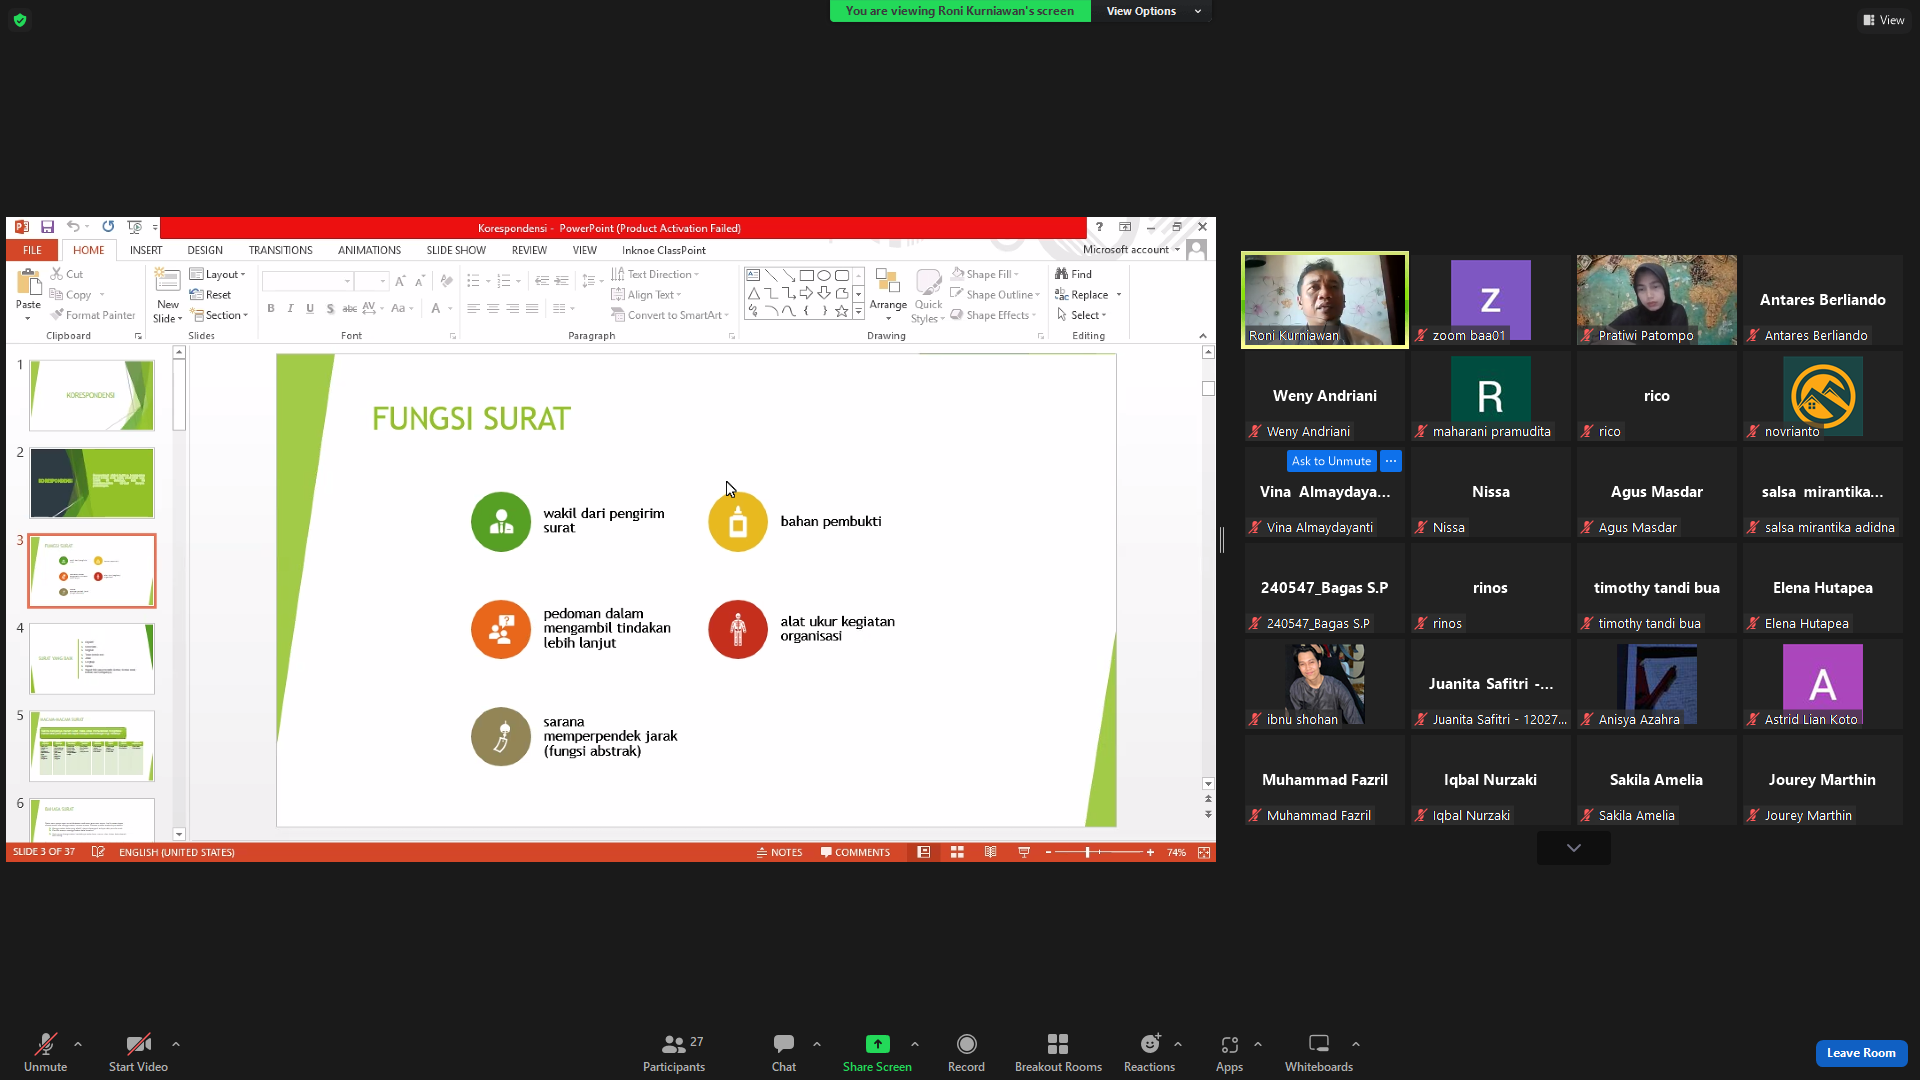1920x1080 pixels.
Task: Switch to the ANIMATIONS tab
Action: pyautogui.click(x=369, y=250)
